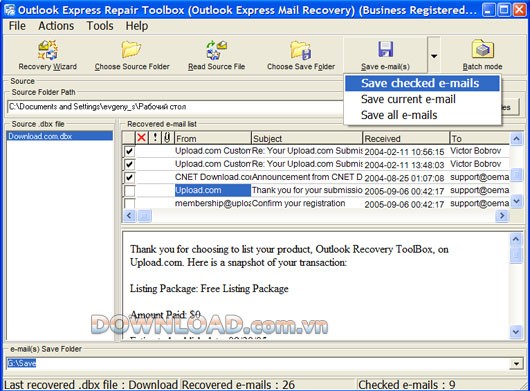This screenshot has width=530, height=391.
Task: Click the e-mail list horizontal scroll thumb
Action: pos(145,216)
